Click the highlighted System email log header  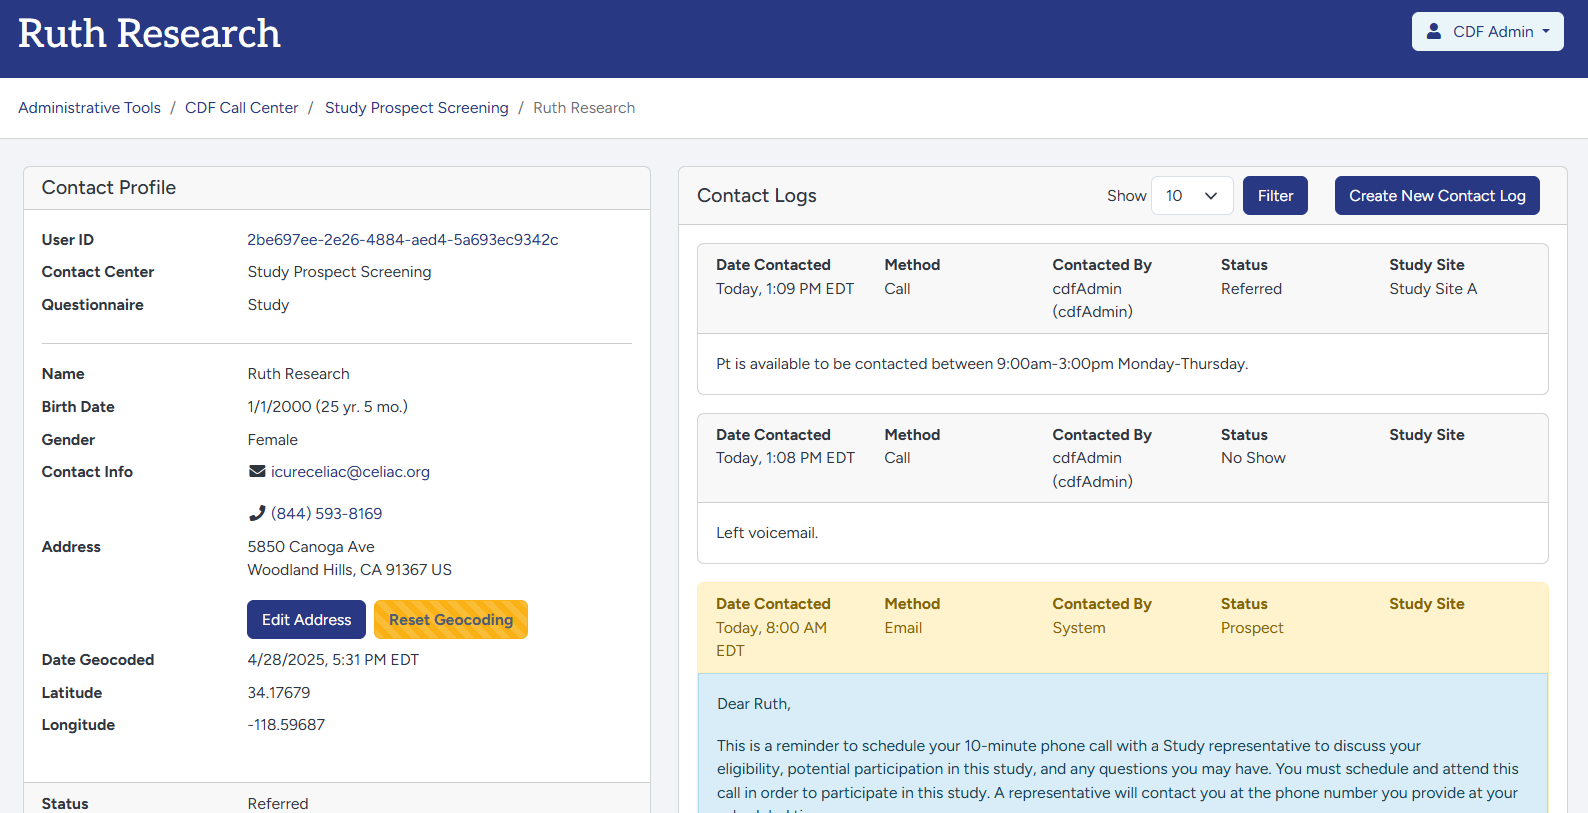(1122, 627)
